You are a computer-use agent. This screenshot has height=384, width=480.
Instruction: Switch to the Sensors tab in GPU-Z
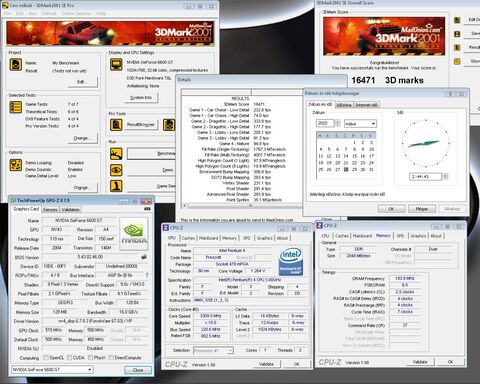pos(50,210)
